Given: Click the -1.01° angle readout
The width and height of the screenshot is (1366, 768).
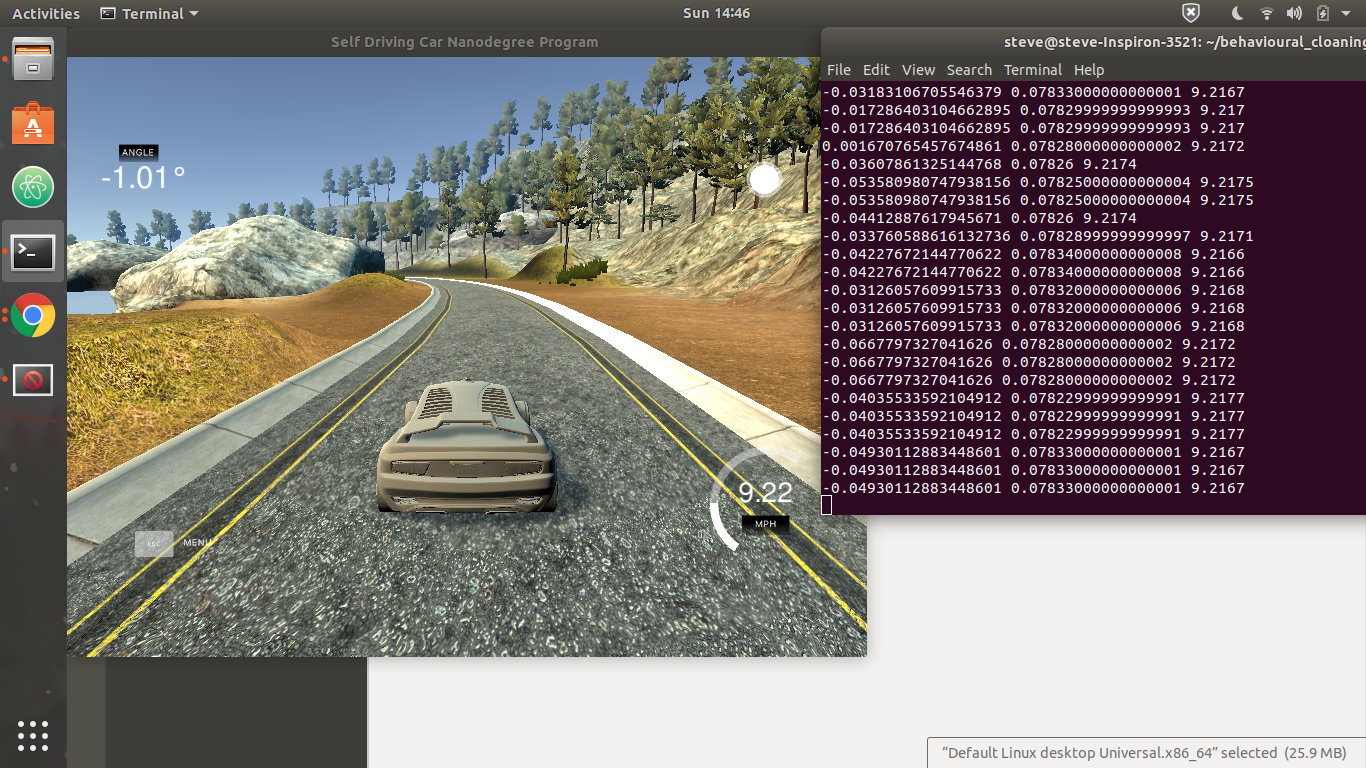Looking at the screenshot, I should [x=143, y=178].
